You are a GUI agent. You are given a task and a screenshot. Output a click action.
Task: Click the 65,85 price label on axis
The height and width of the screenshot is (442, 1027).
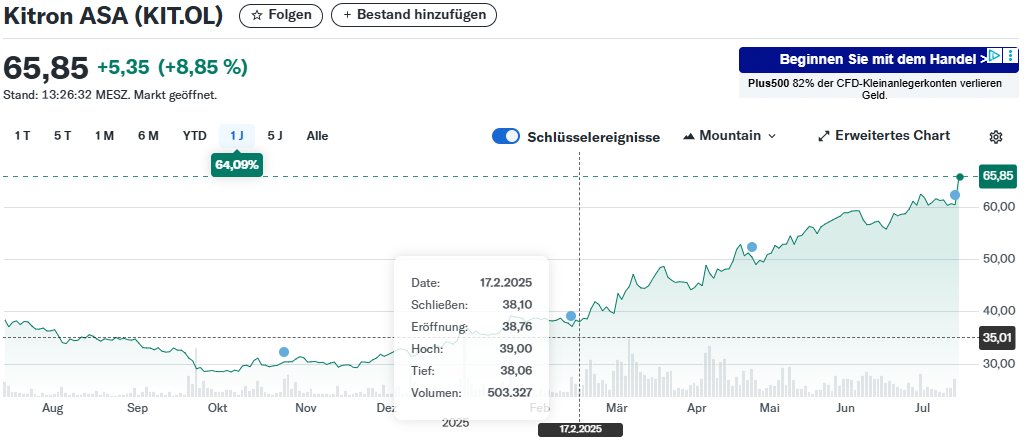click(998, 176)
